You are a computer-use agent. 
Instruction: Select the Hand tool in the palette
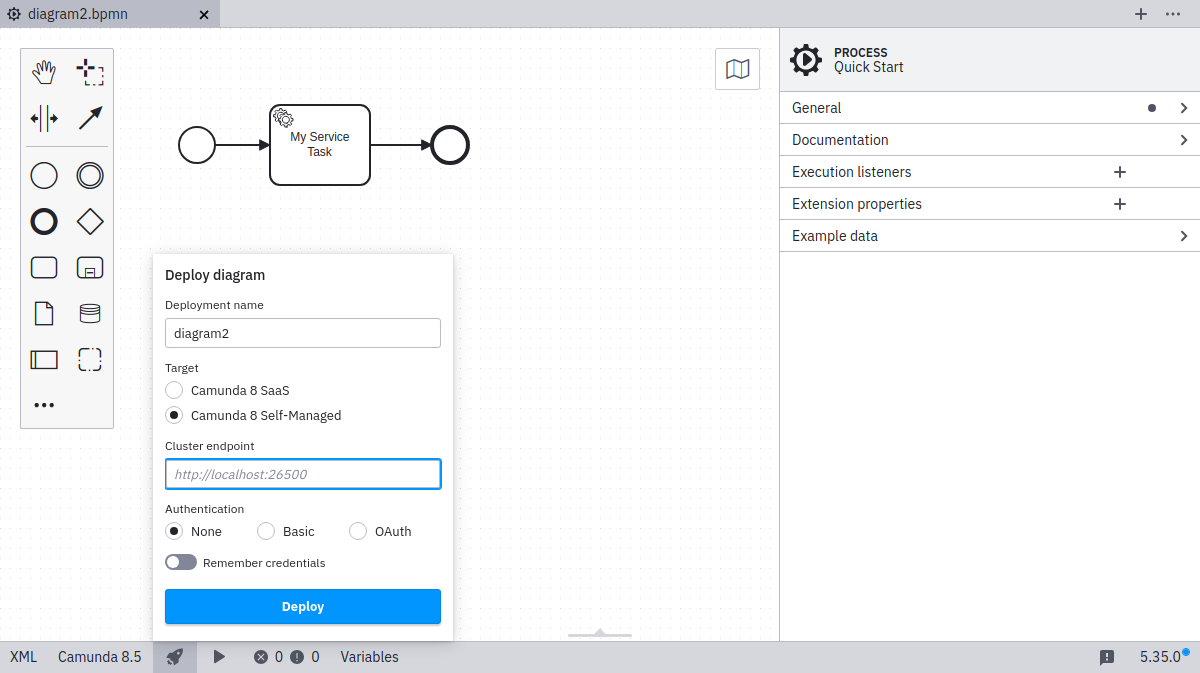(44, 71)
